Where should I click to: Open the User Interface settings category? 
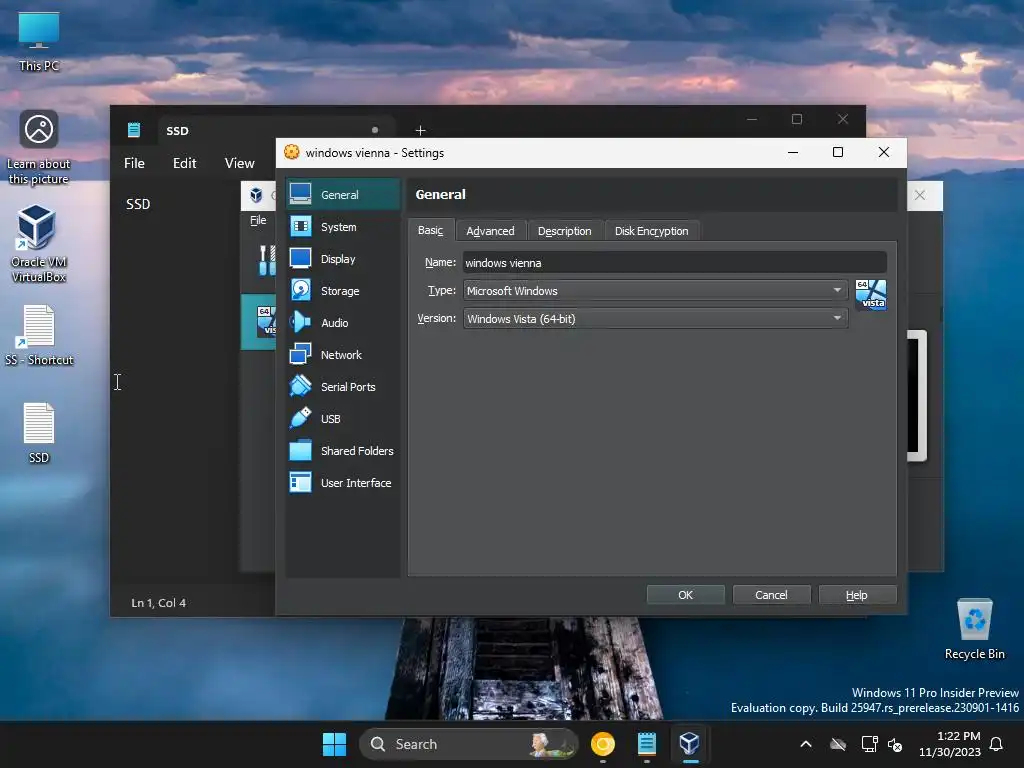(343, 483)
